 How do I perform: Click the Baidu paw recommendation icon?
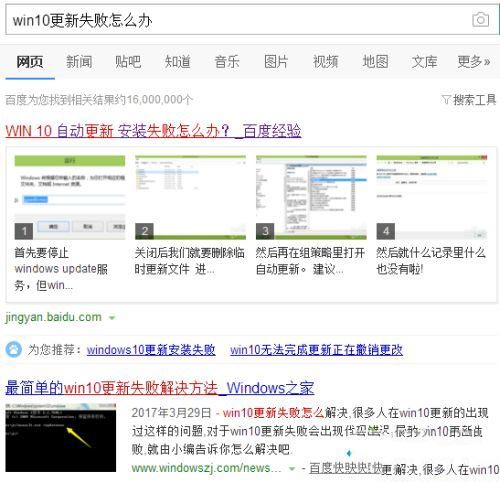(x=14, y=350)
